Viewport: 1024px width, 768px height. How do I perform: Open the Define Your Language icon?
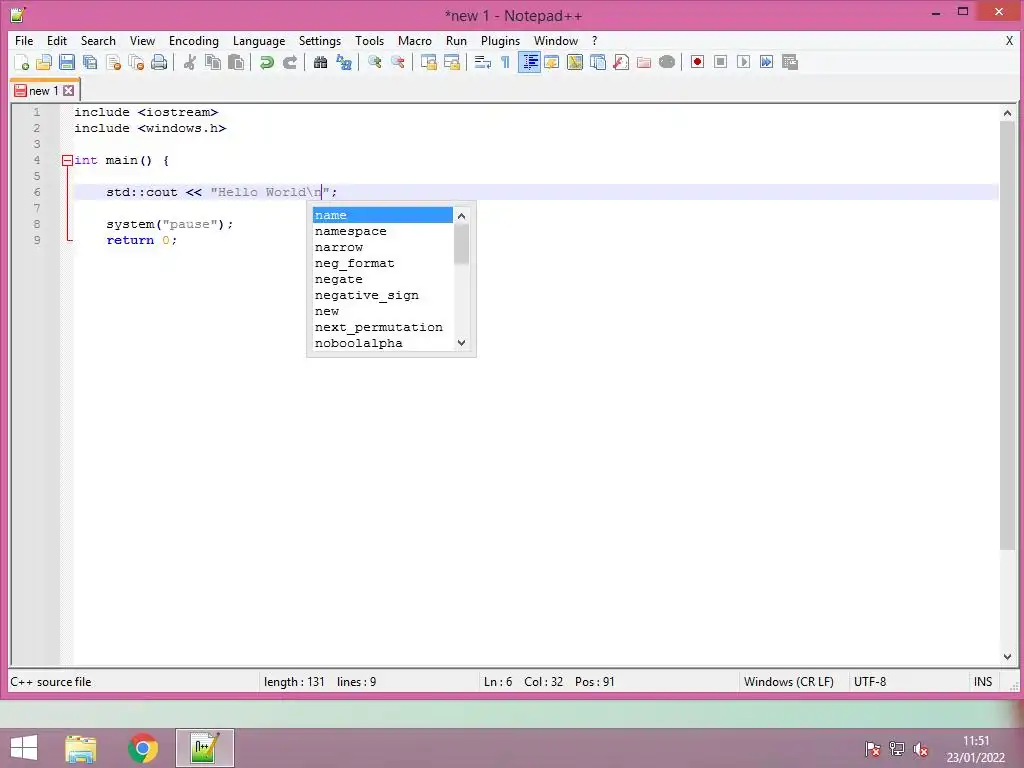pyautogui.click(x=552, y=62)
